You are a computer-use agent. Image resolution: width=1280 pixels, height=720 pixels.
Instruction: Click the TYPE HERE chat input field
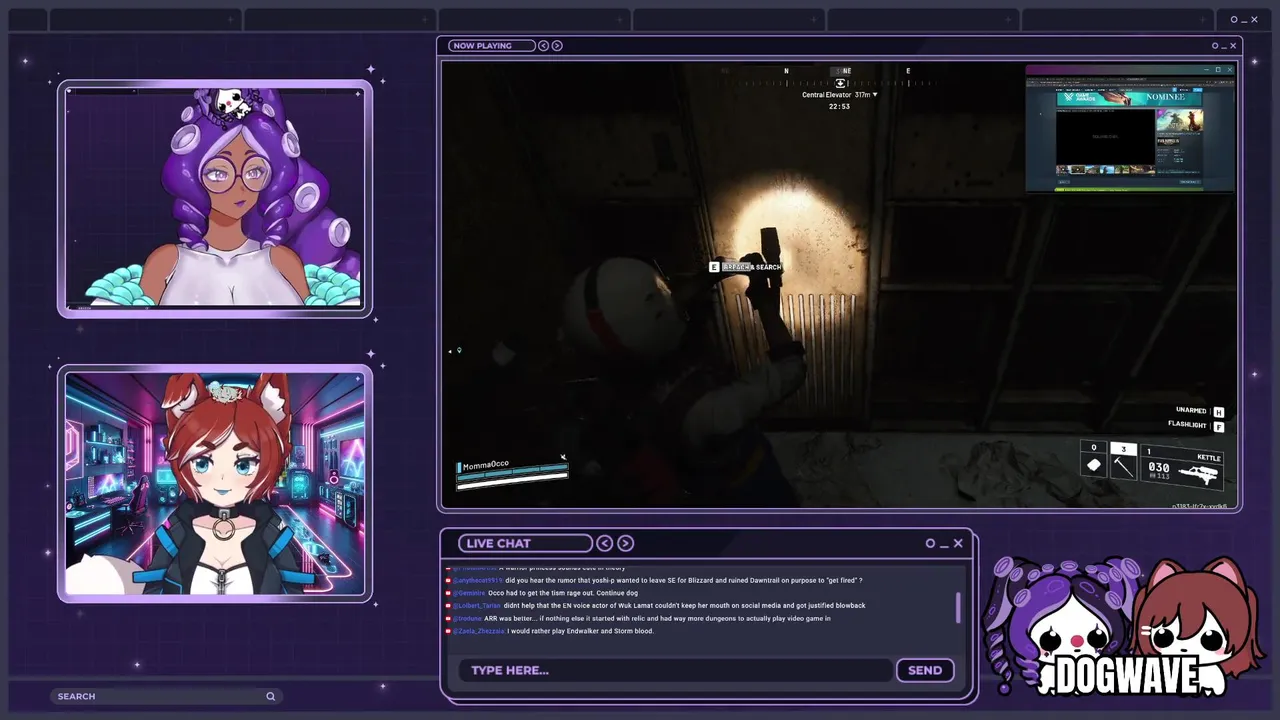[675, 670]
